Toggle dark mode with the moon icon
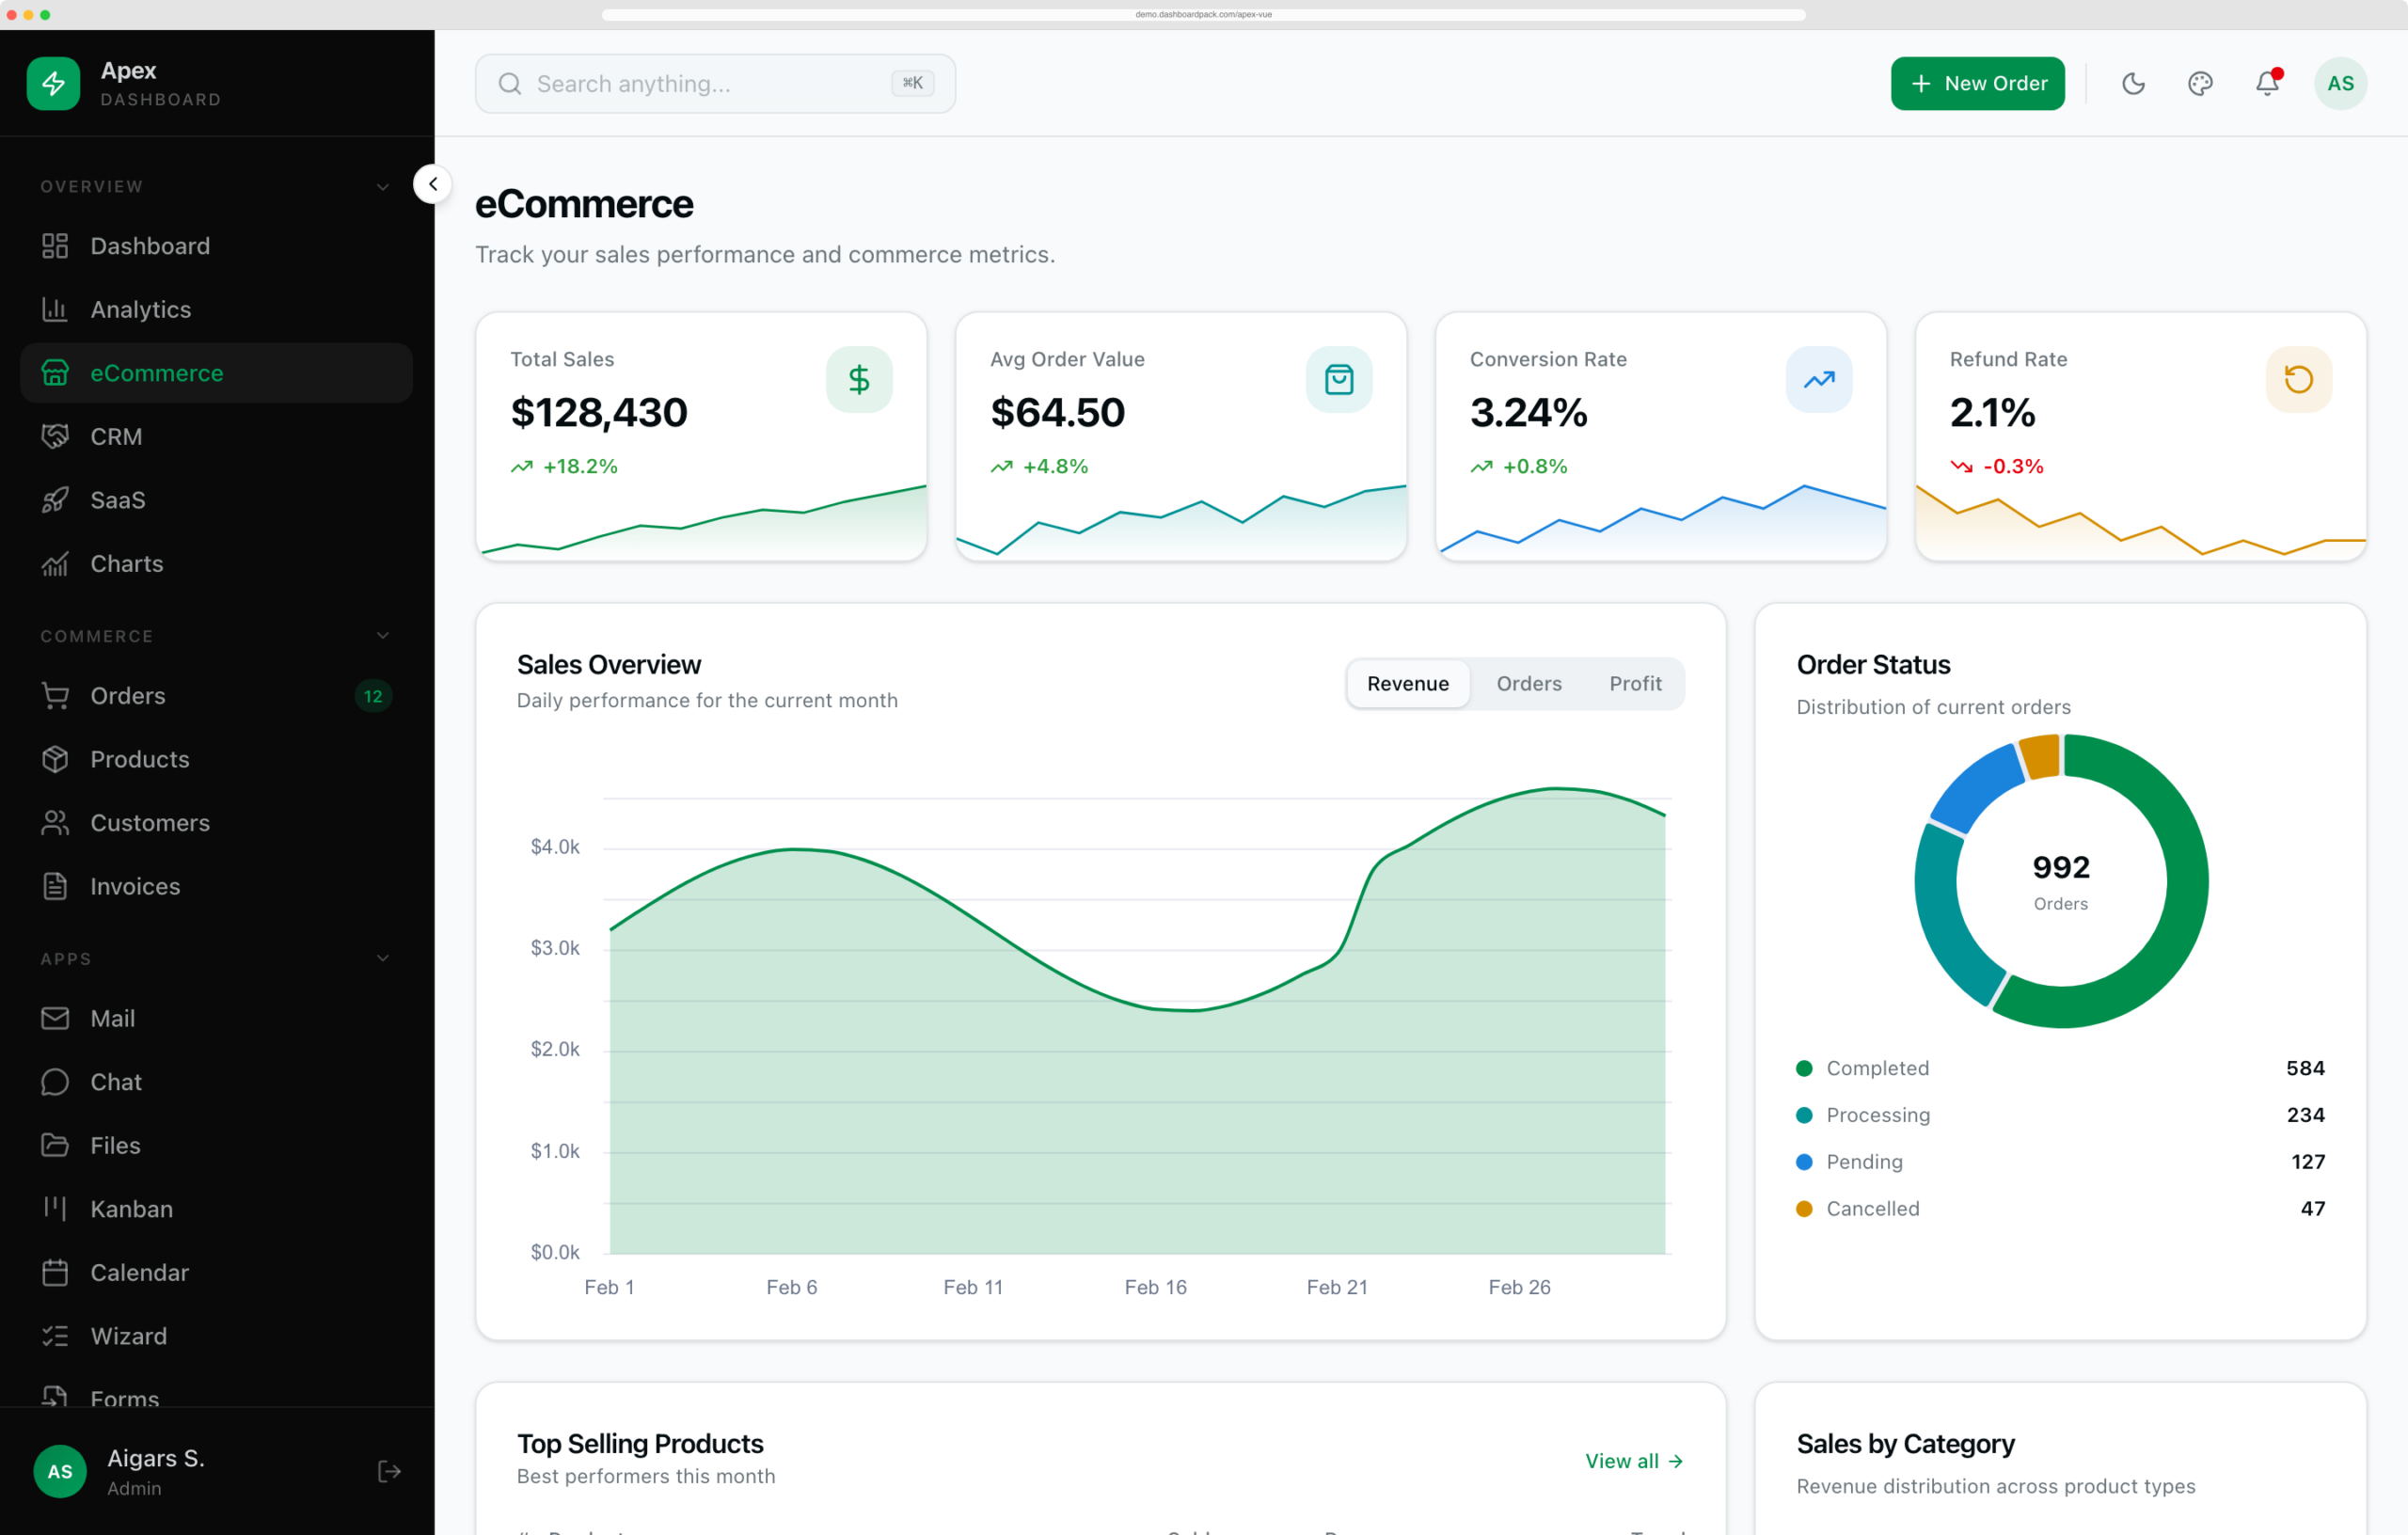 (2133, 83)
